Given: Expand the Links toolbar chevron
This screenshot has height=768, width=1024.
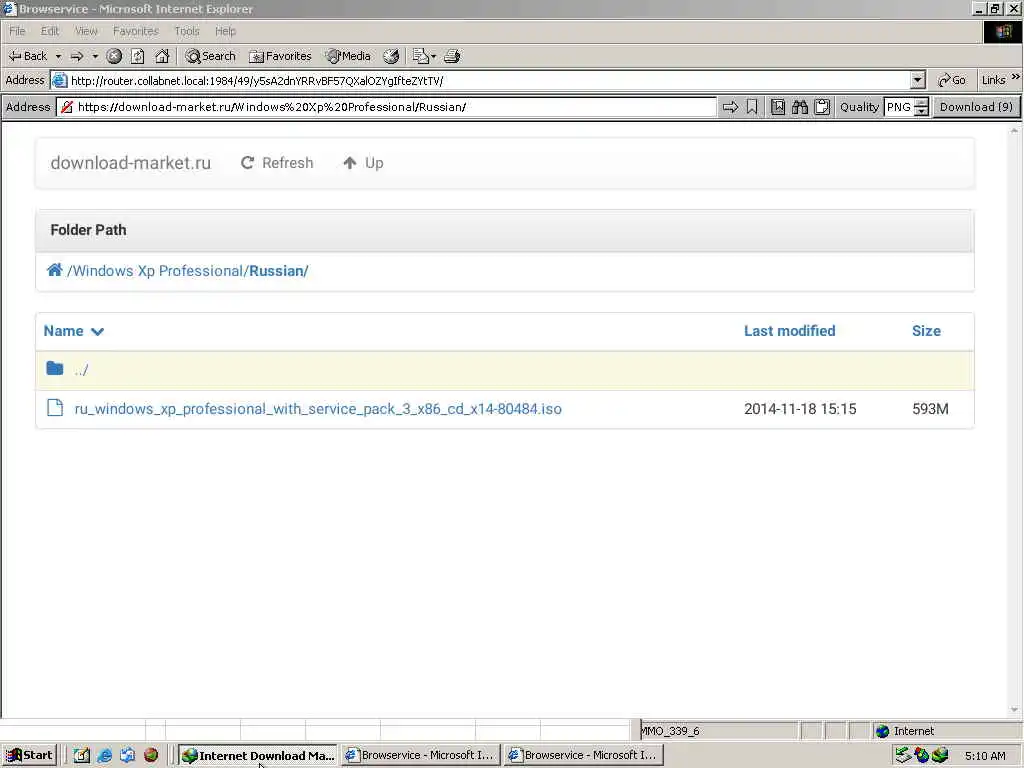Looking at the screenshot, I should tap(1016, 77).
